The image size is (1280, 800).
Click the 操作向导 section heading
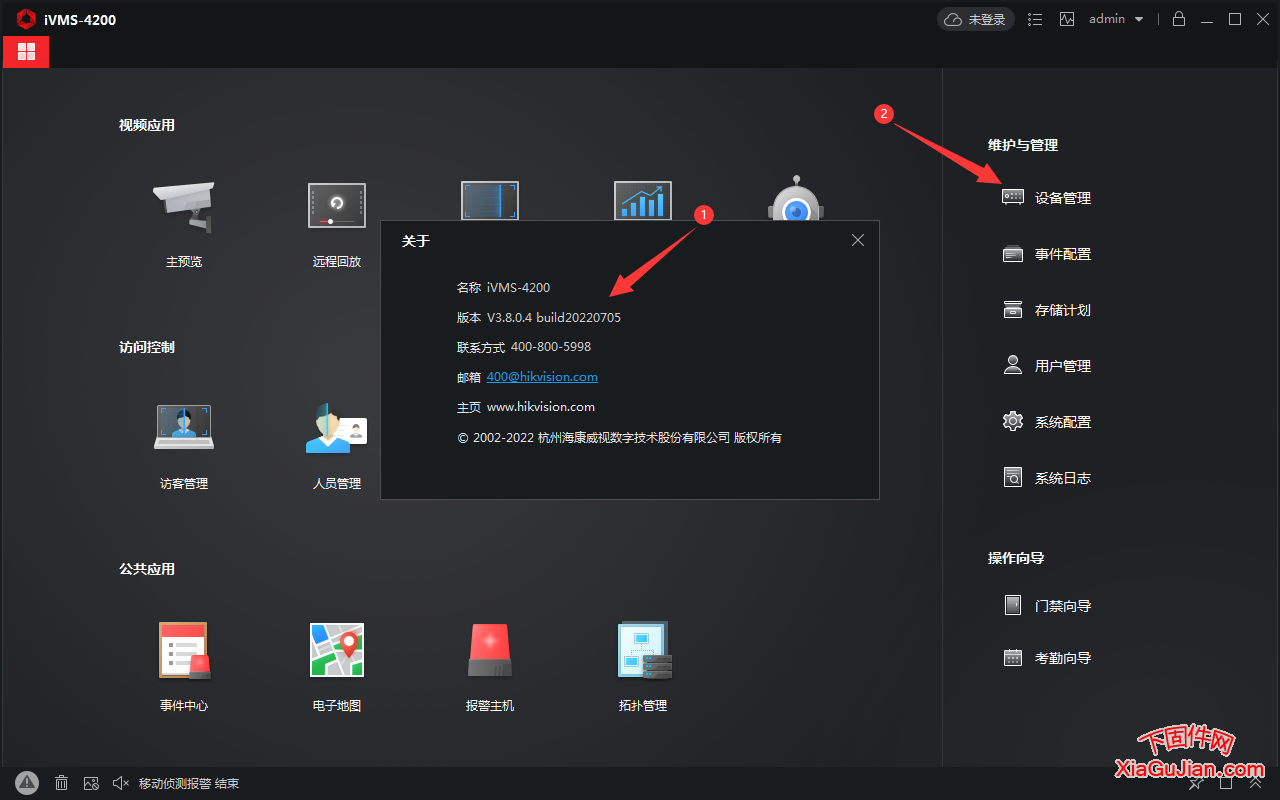coord(1016,558)
